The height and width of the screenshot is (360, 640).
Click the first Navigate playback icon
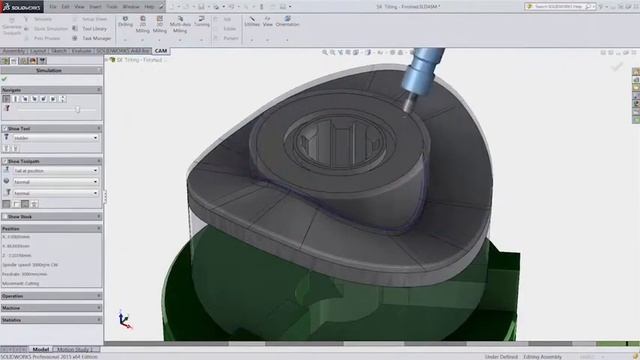click(x=6, y=99)
